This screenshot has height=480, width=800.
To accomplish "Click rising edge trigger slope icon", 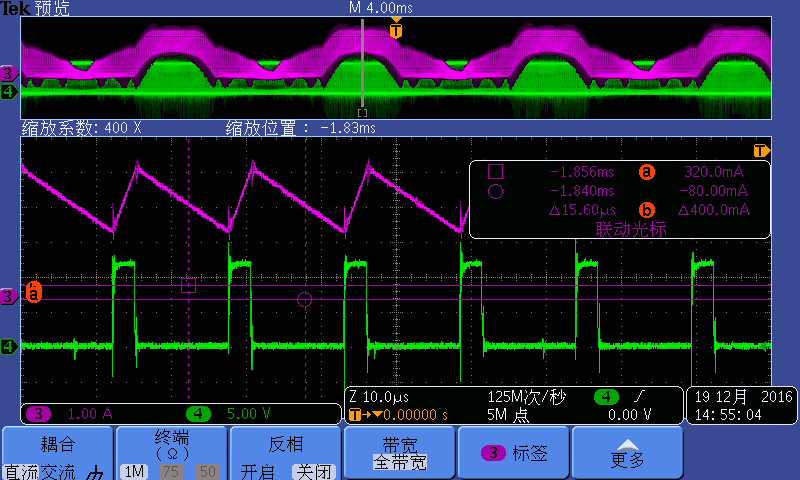I will 639,395.
